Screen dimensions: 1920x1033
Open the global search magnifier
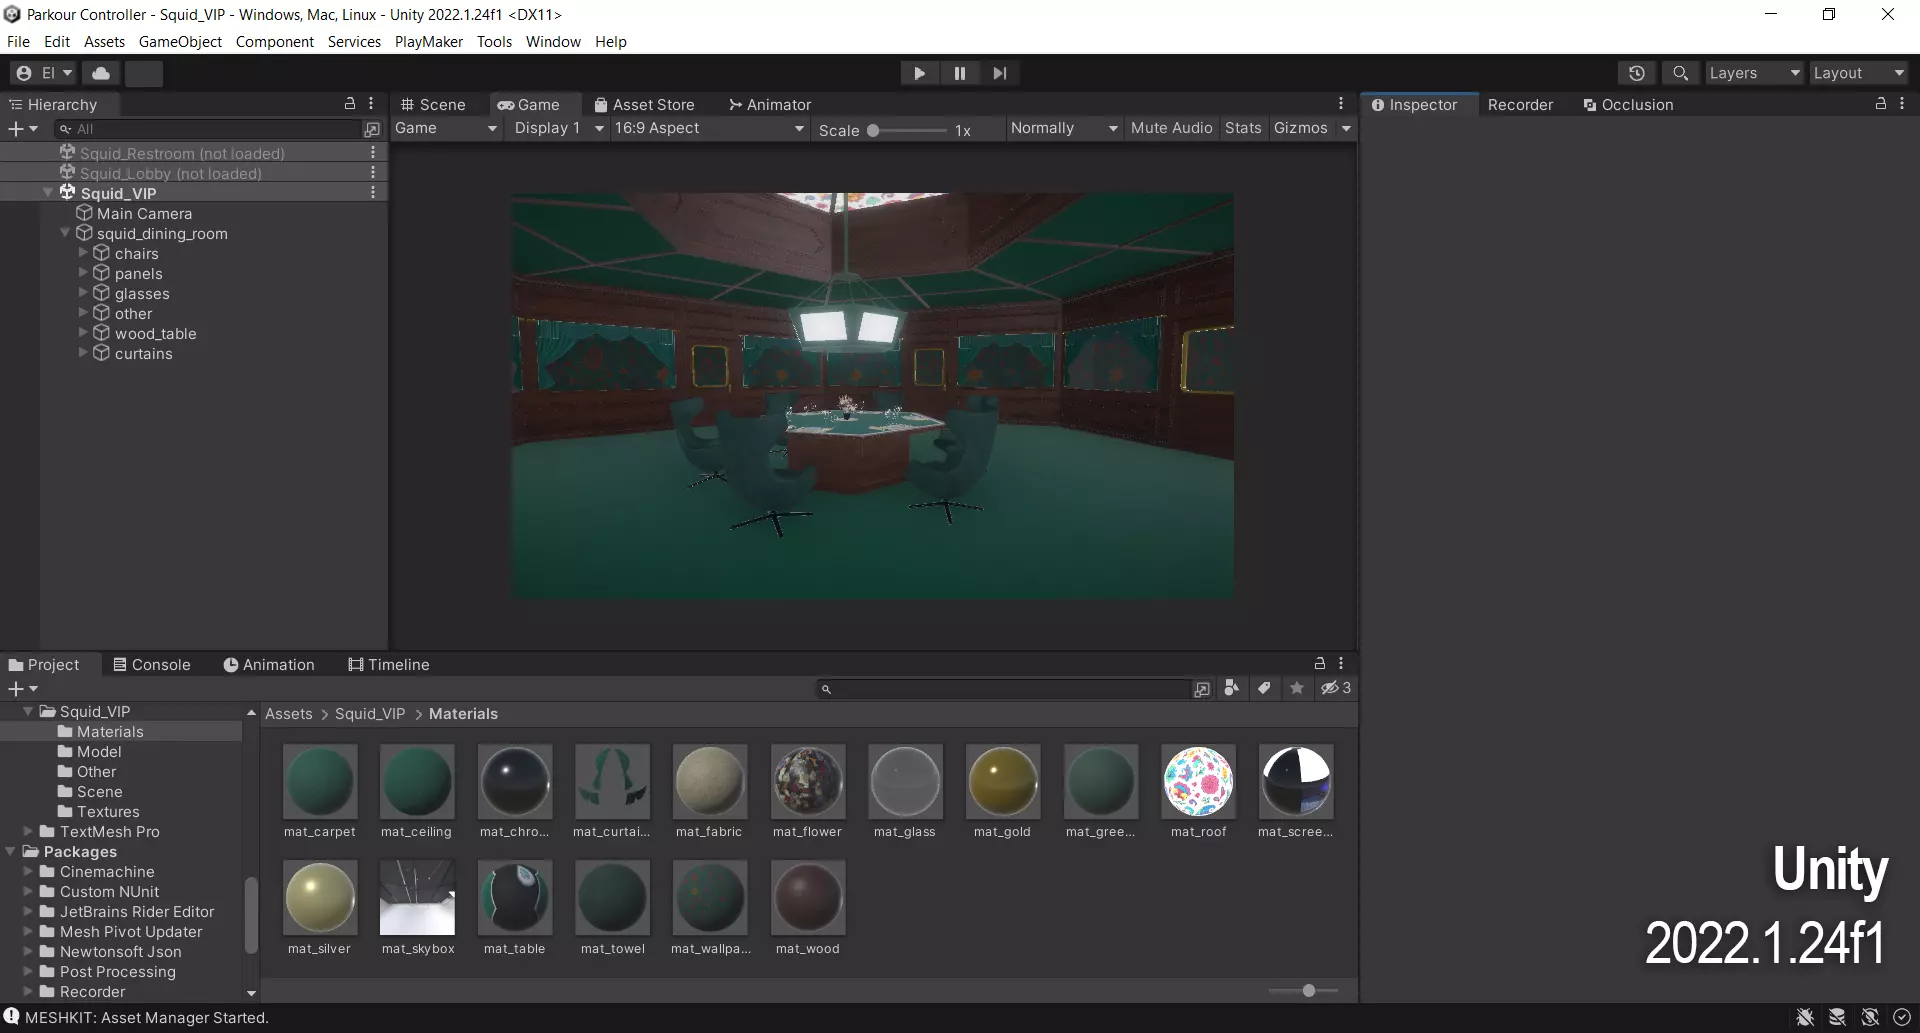click(x=1680, y=73)
